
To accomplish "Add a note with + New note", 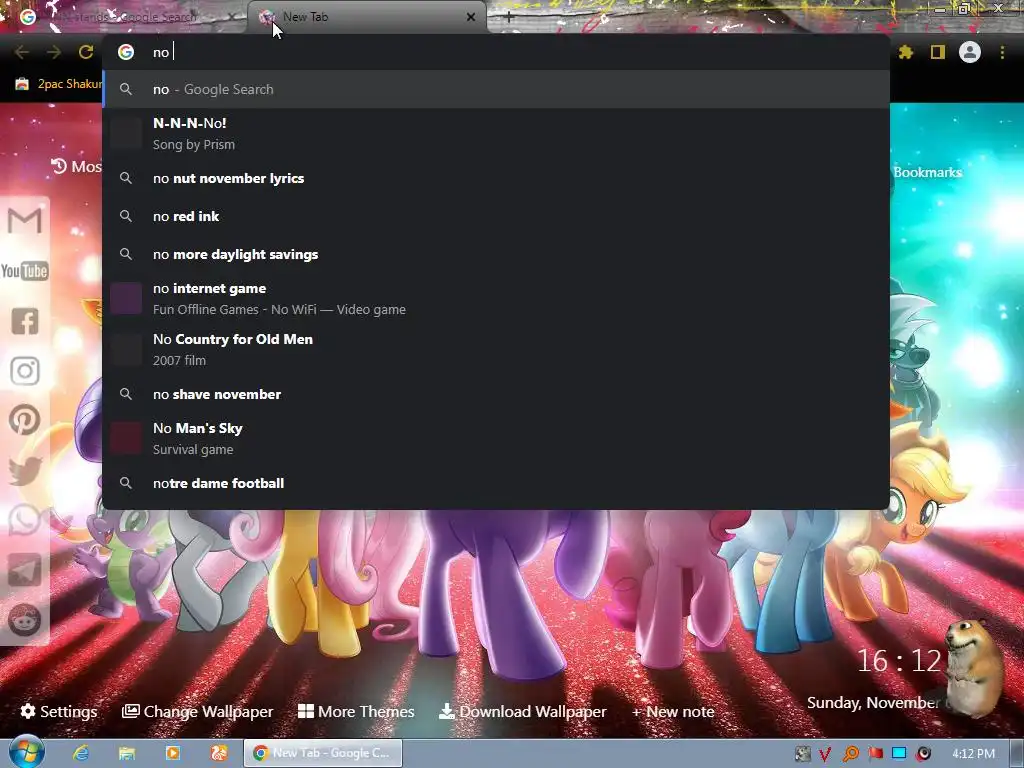I will (x=673, y=712).
